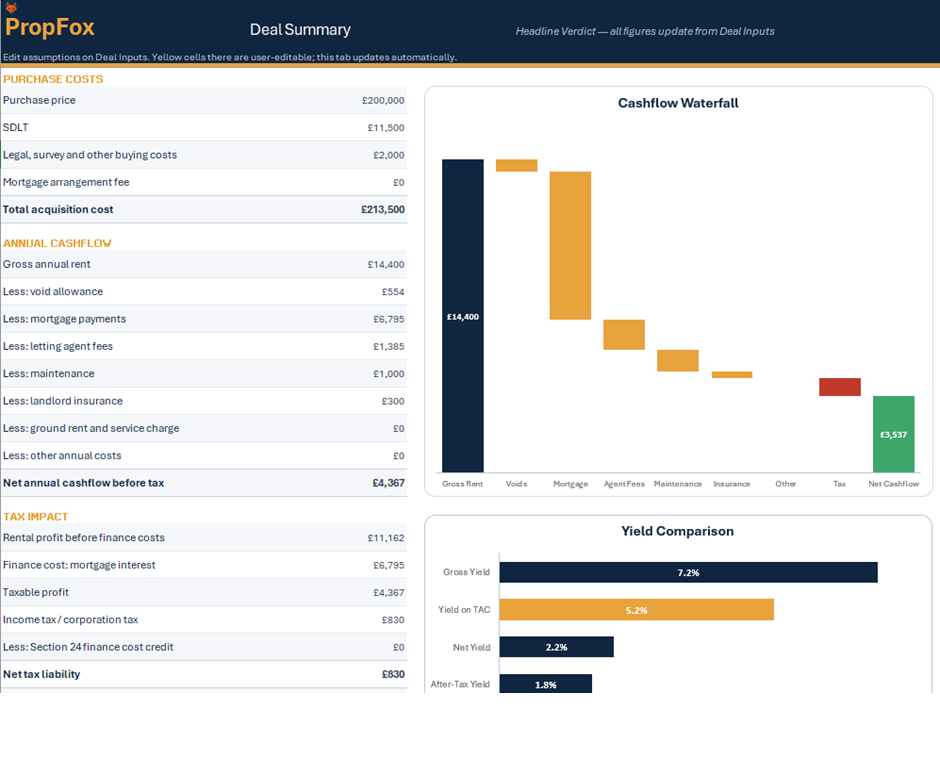Select the Income tax / corporation tax value £830
This screenshot has height=760, width=940.
393,620
